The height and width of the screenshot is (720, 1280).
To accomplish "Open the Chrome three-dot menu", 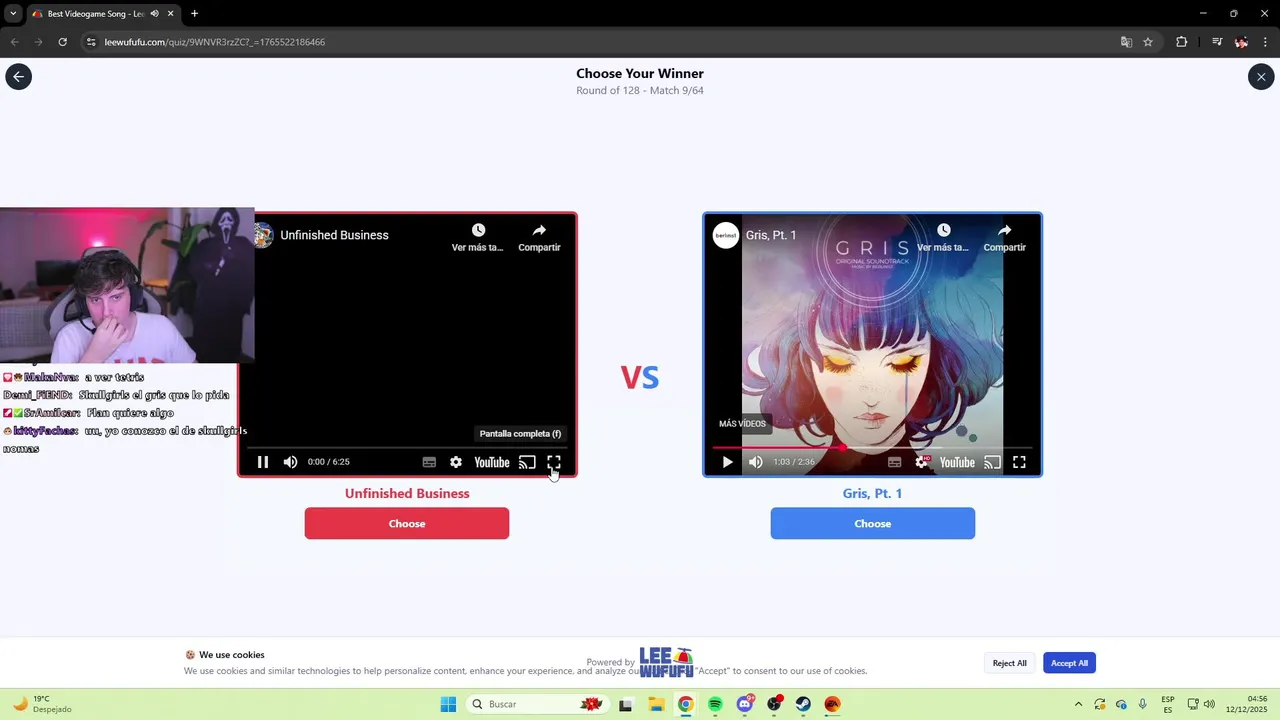I will coord(1266,42).
